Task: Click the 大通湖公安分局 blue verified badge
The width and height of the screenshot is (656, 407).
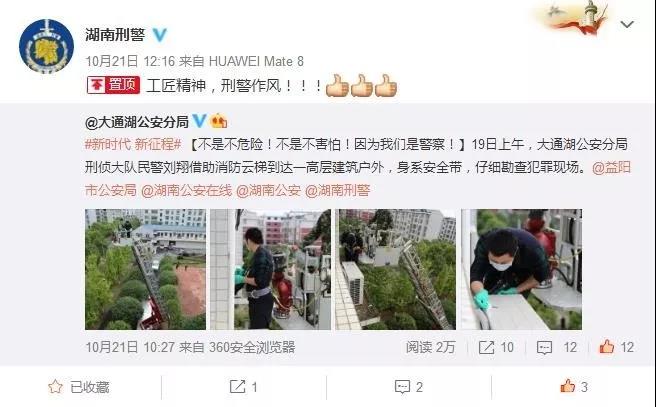Action: pos(199,121)
